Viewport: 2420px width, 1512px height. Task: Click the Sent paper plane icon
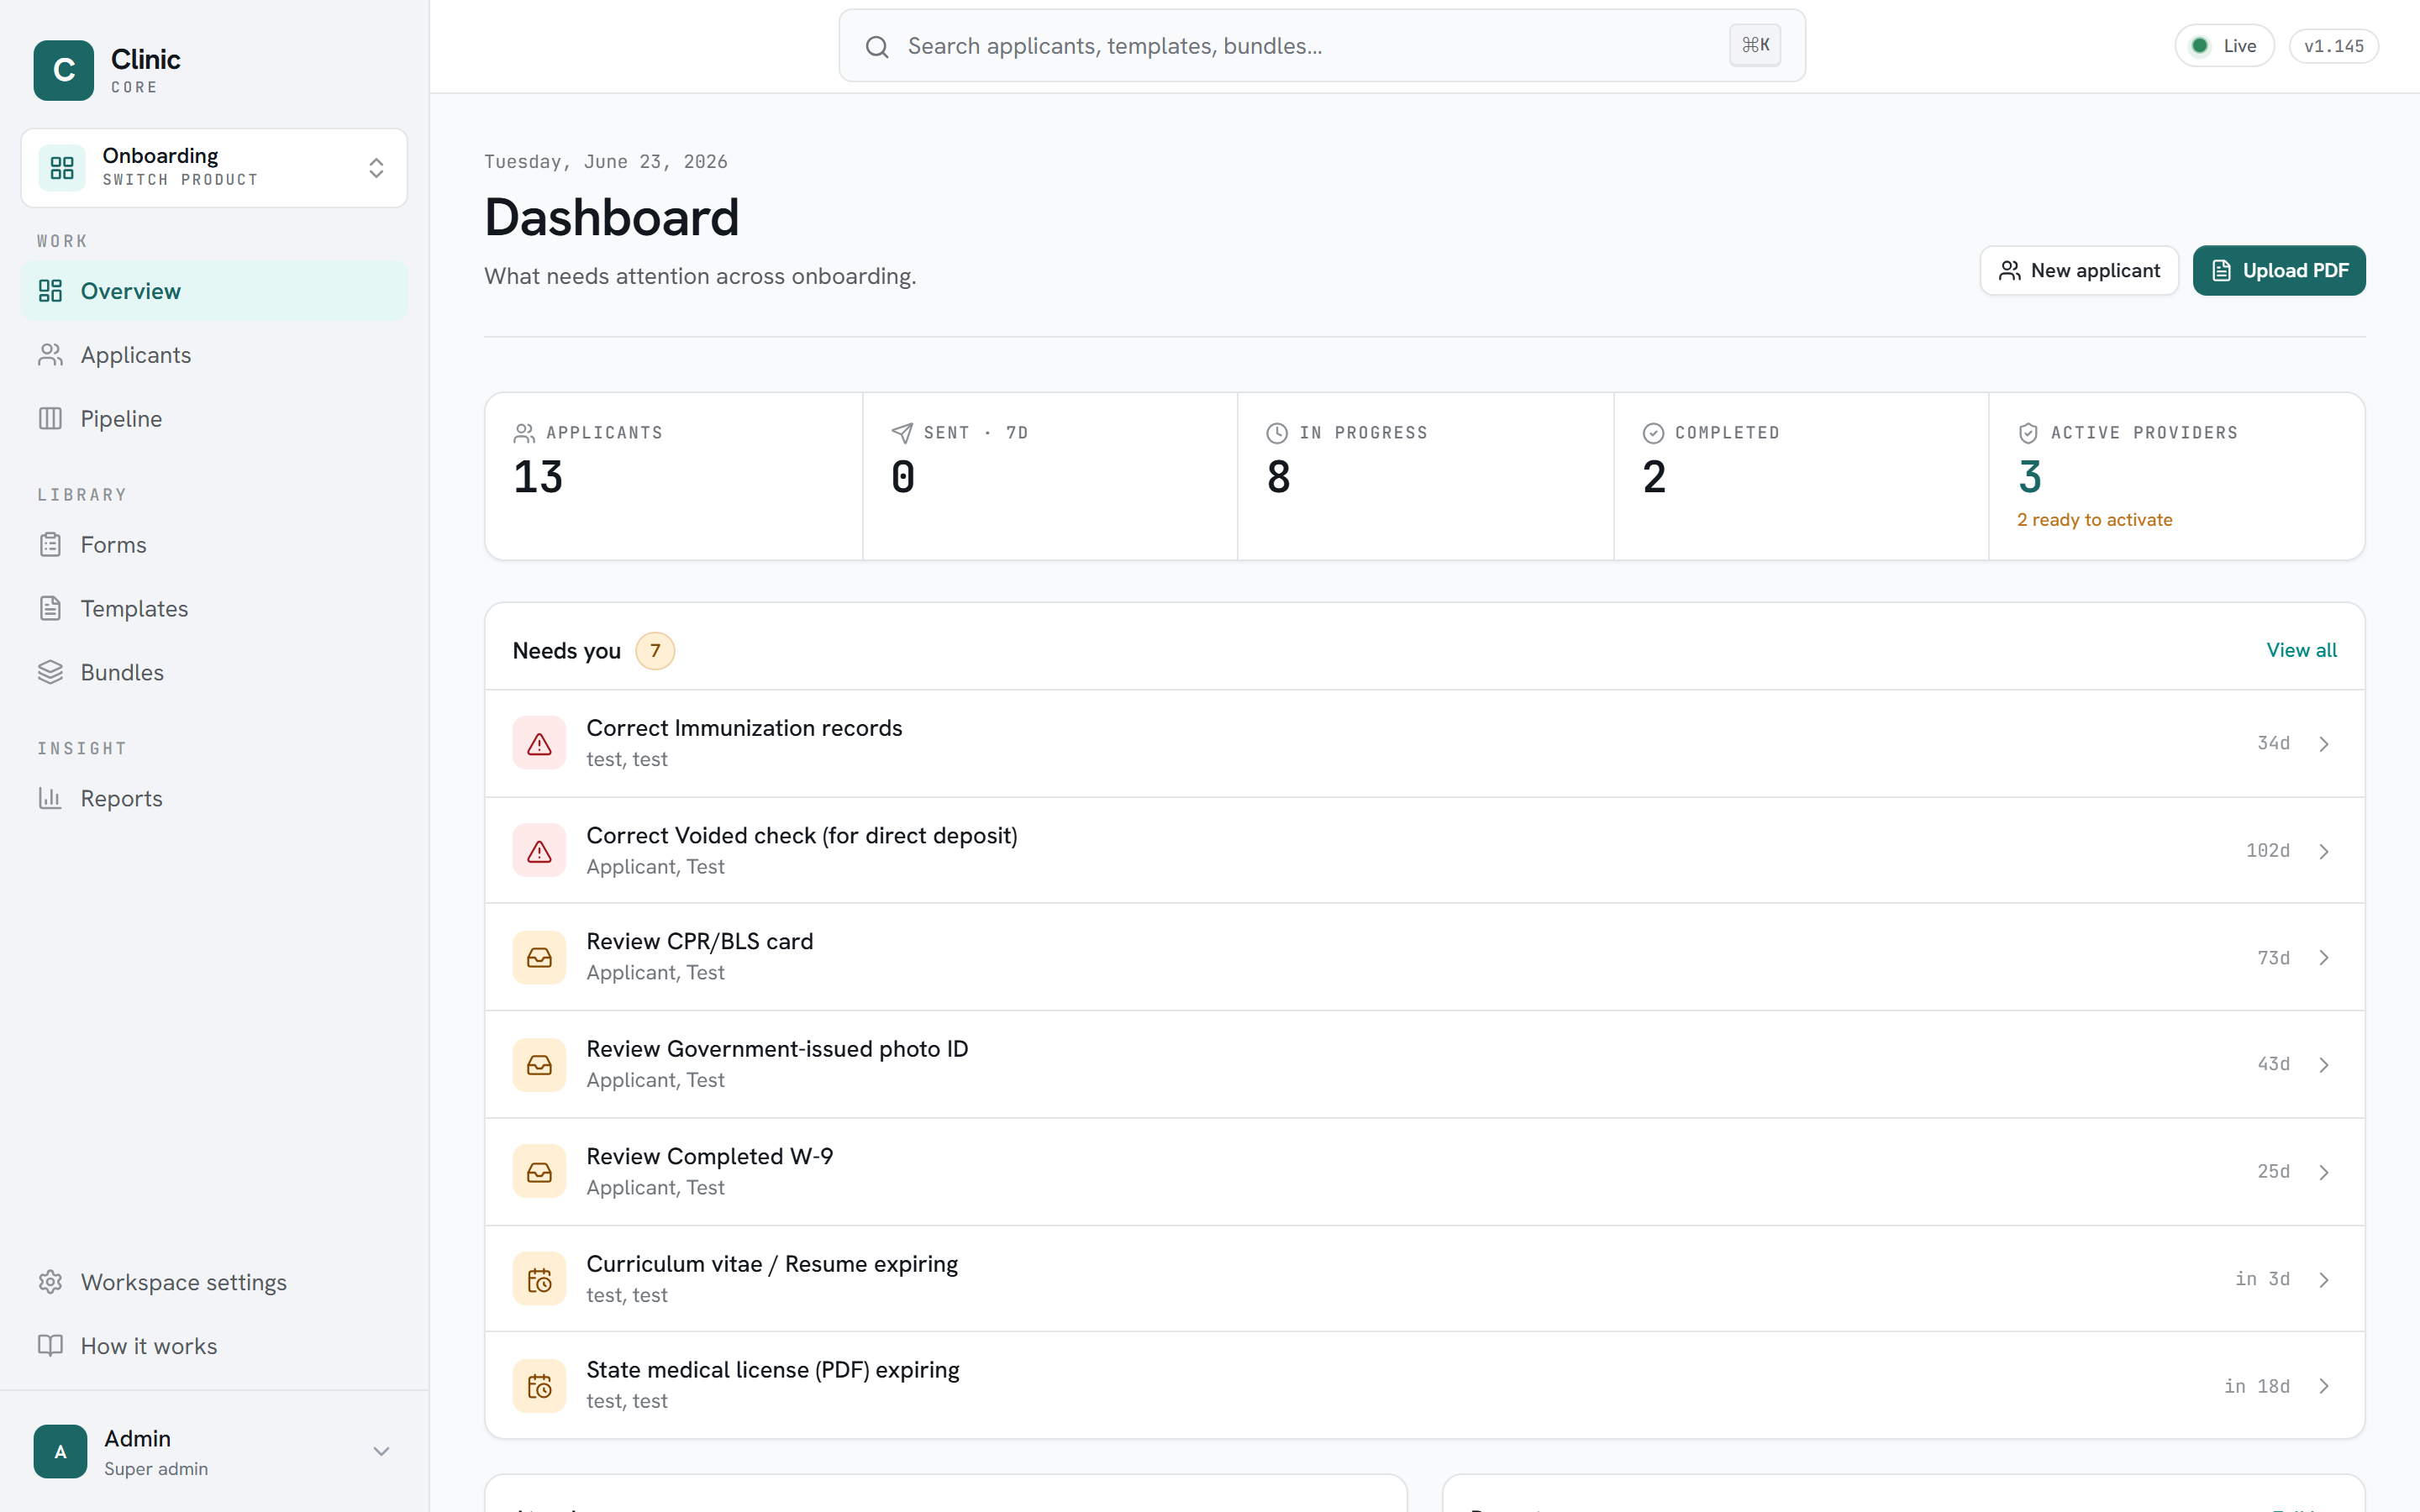[x=902, y=433]
